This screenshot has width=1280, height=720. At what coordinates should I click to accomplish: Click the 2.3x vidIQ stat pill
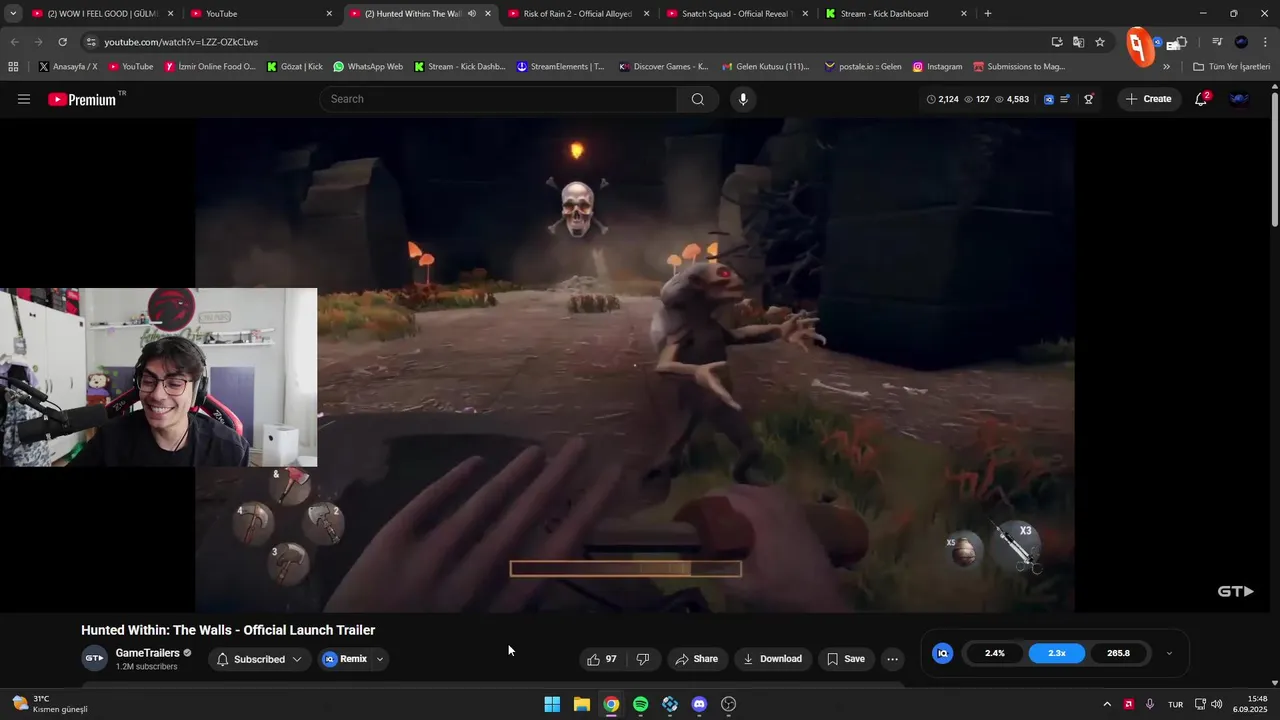tap(1057, 653)
